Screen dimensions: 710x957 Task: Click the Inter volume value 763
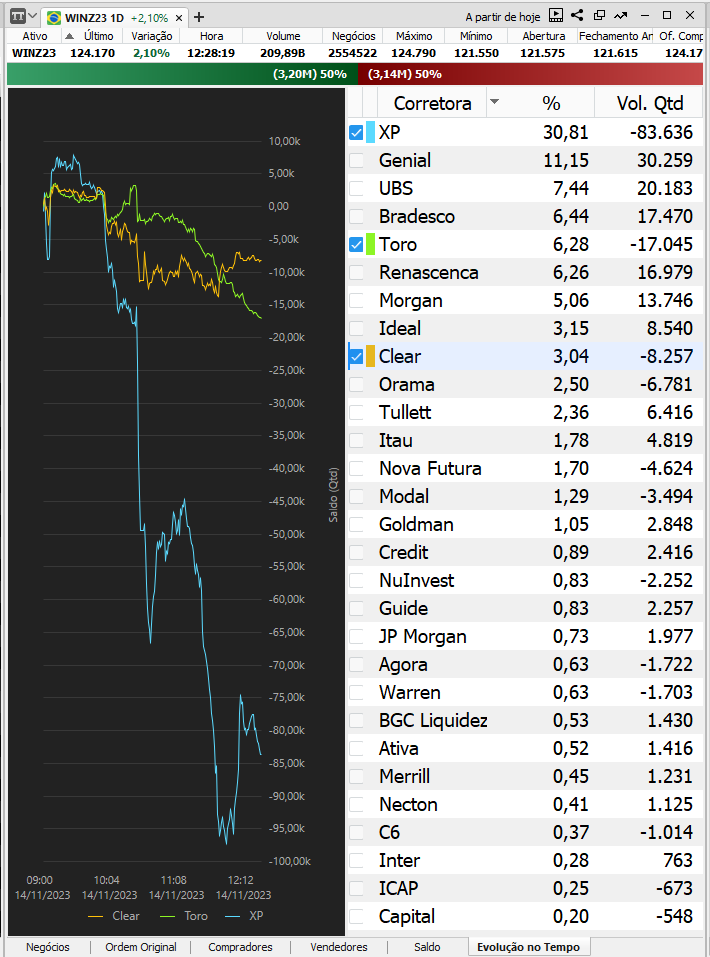tap(678, 861)
